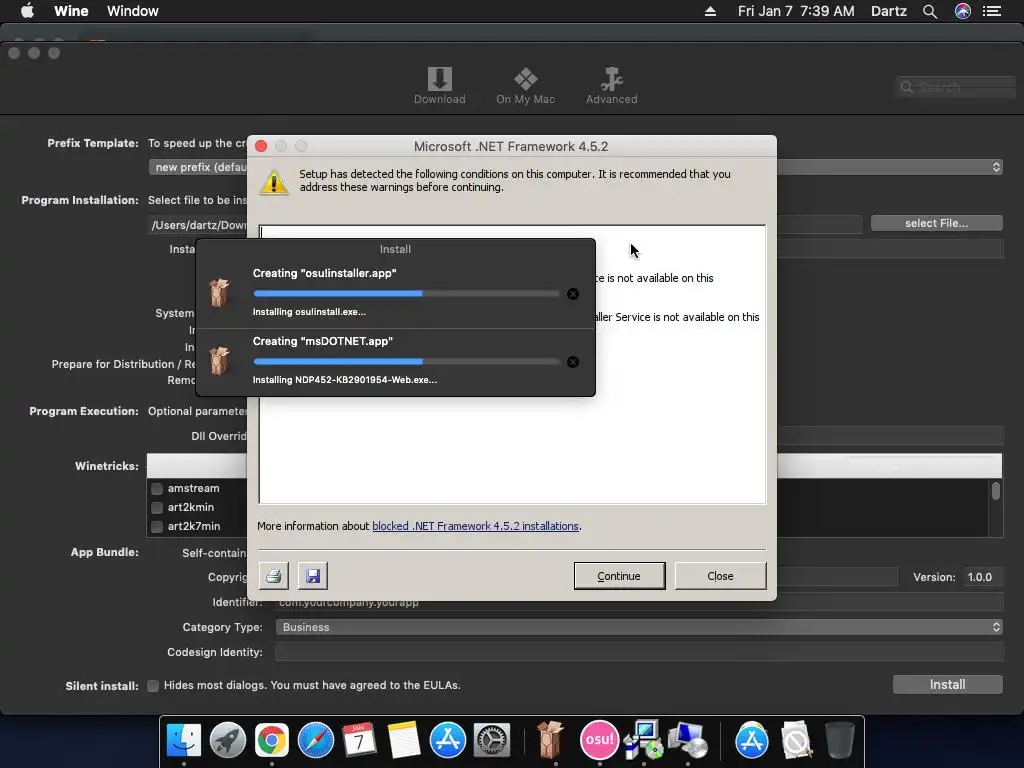Image resolution: width=1024 pixels, height=768 pixels.
Task: Open the Wine menu in menu bar
Action: 71,11
